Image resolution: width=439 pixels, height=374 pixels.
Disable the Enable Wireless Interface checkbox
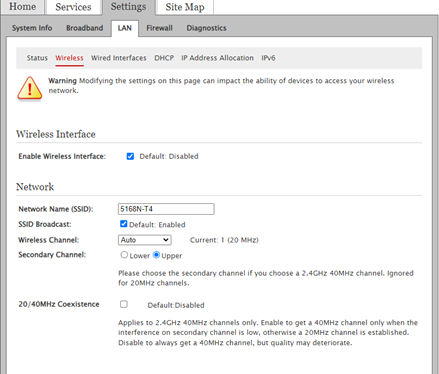[130, 156]
